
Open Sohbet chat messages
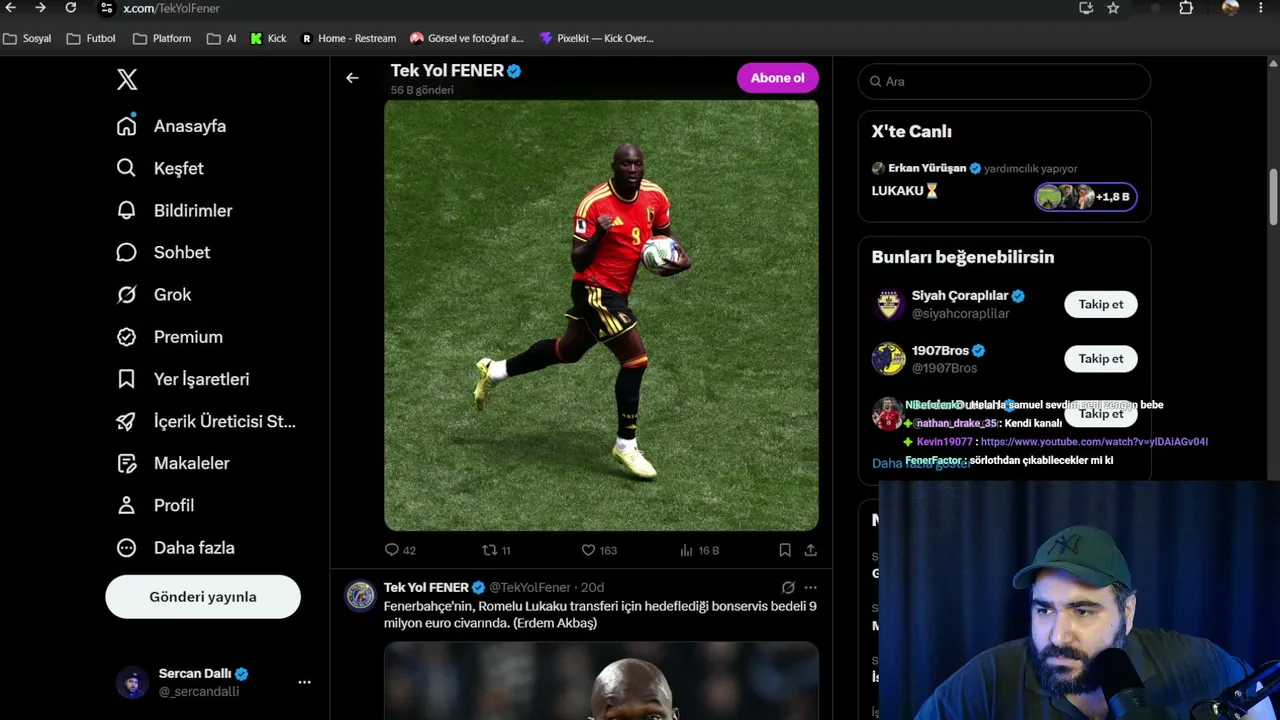(163, 252)
